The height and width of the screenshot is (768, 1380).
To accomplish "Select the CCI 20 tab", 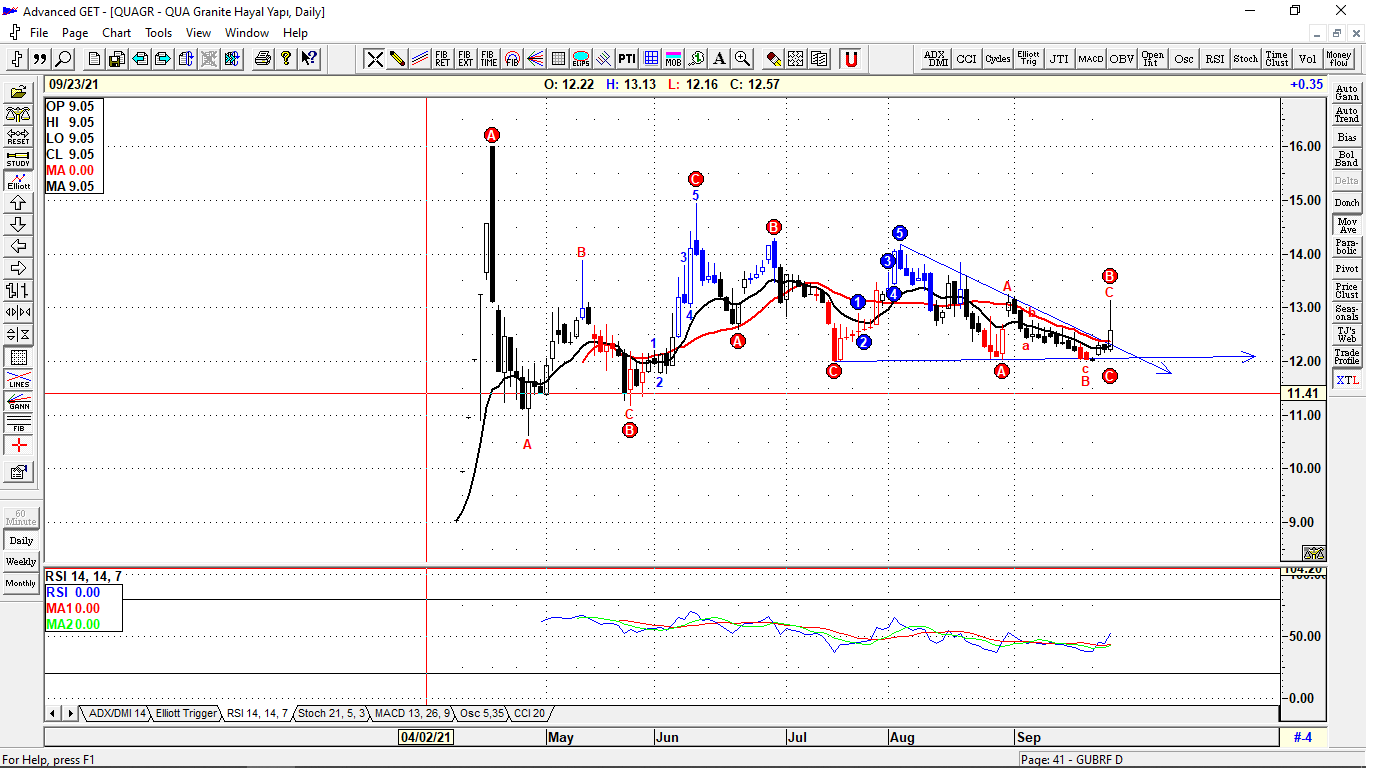I will (529, 714).
